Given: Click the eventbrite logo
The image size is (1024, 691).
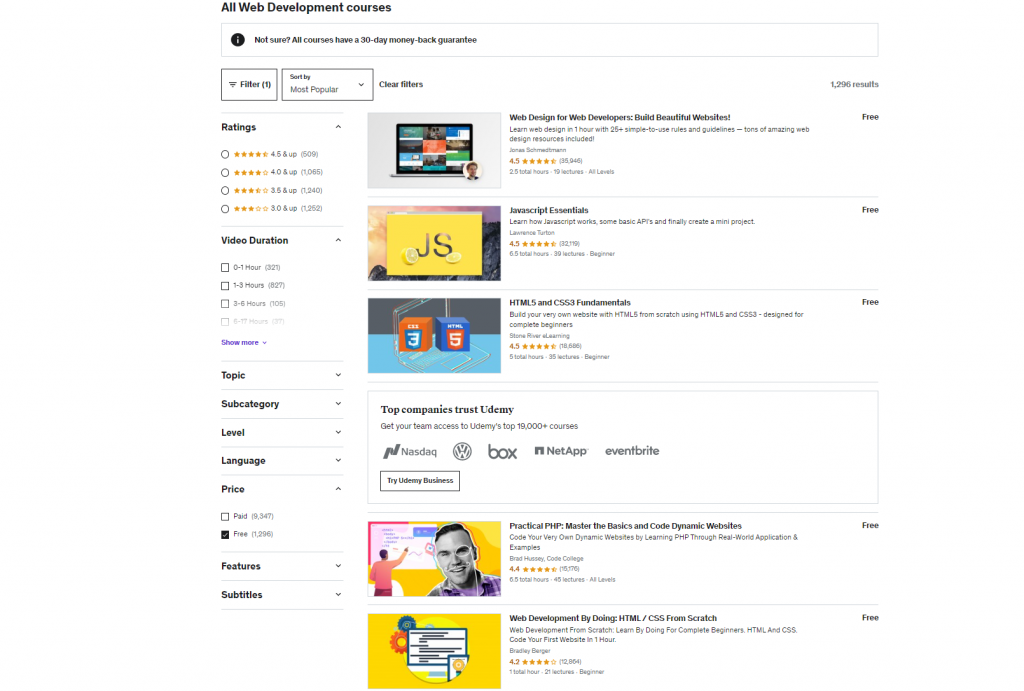Looking at the screenshot, I should coord(632,451).
